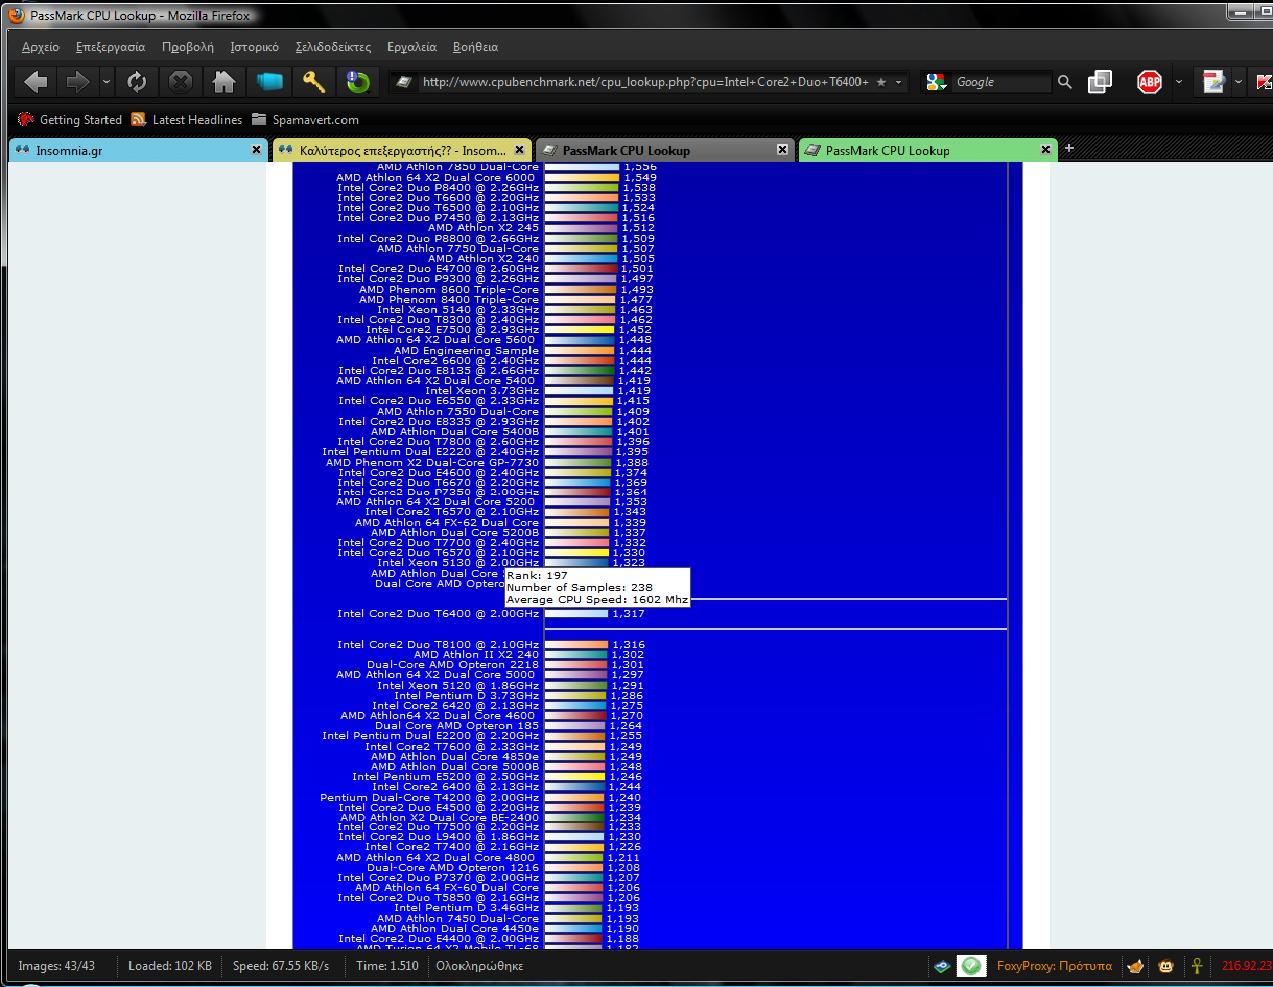The width and height of the screenshot is (1273, 987).
Task: Click the green checkmark status icon
Action: coord(971,966)
